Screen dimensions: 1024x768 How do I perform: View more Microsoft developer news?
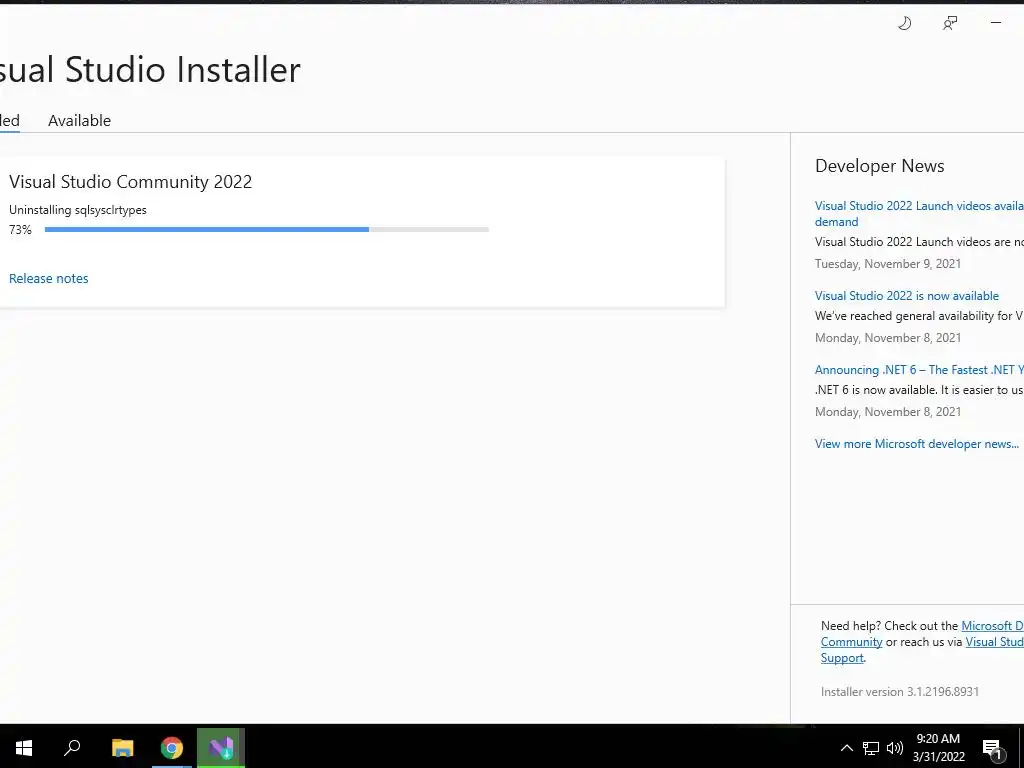point(917,443)
